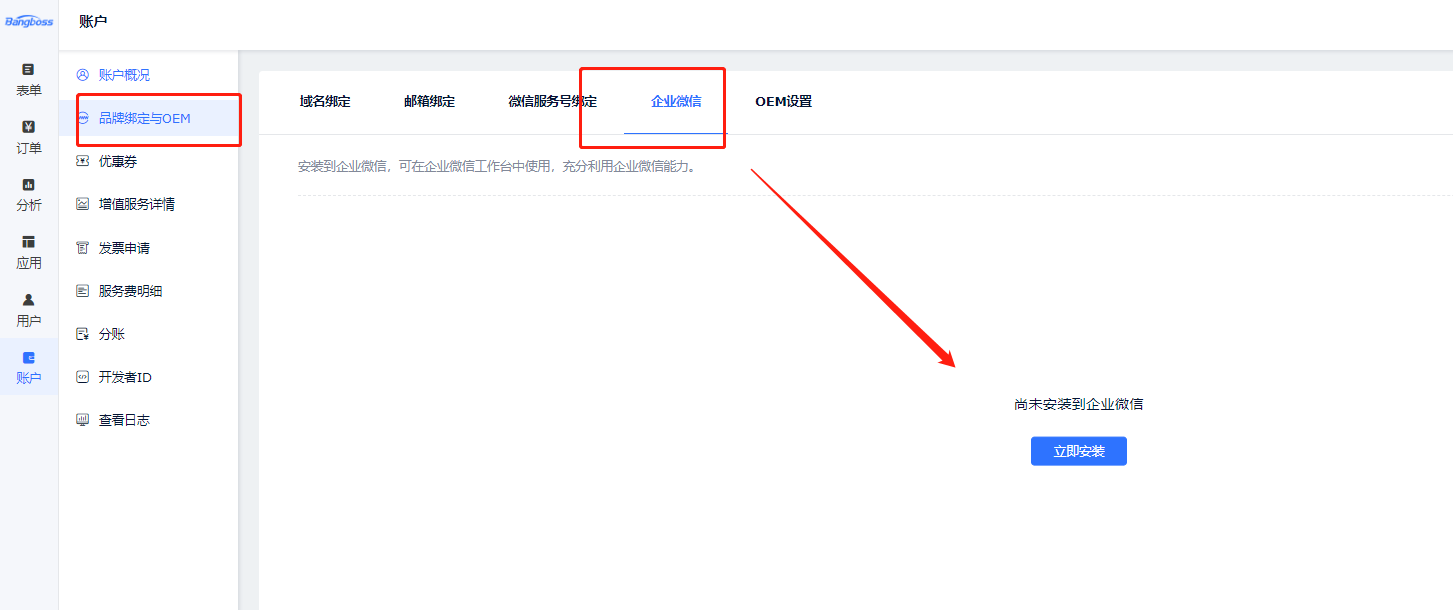
Task: Open the 应用 apps icon in sidebar
Action: tap(28, 242)
